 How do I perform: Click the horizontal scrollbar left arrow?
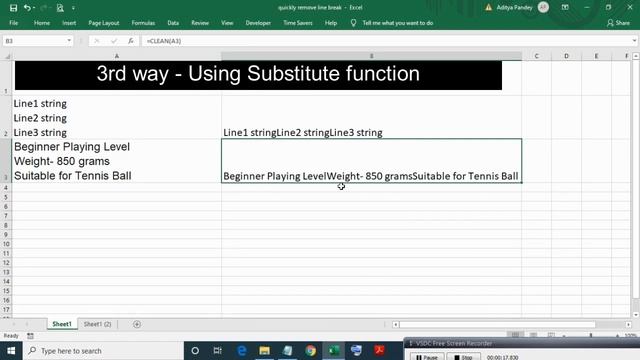point(396,324)
